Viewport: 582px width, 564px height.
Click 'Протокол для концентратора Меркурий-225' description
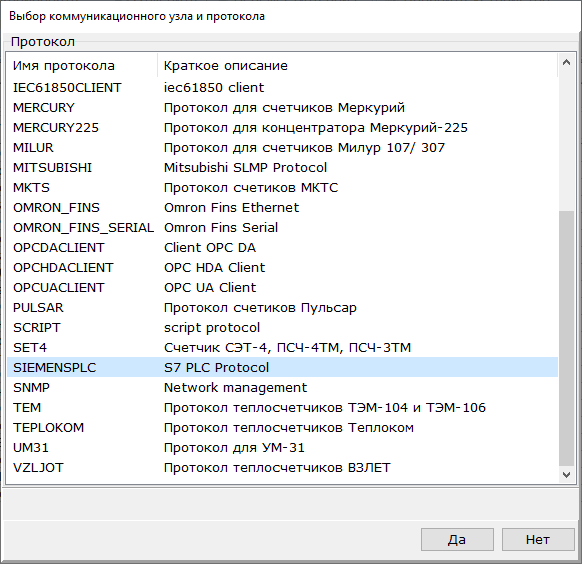click(316, 128)
